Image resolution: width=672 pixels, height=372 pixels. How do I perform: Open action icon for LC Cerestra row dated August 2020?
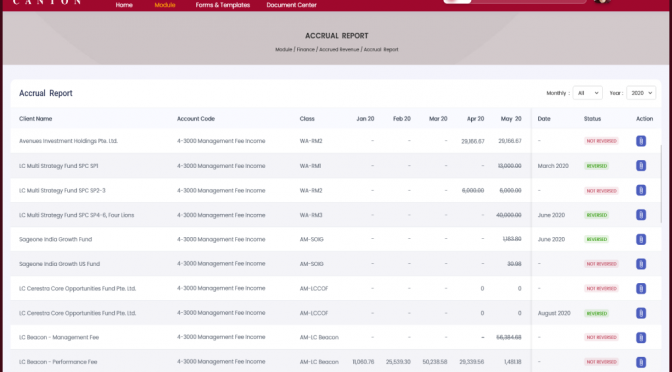641,313
